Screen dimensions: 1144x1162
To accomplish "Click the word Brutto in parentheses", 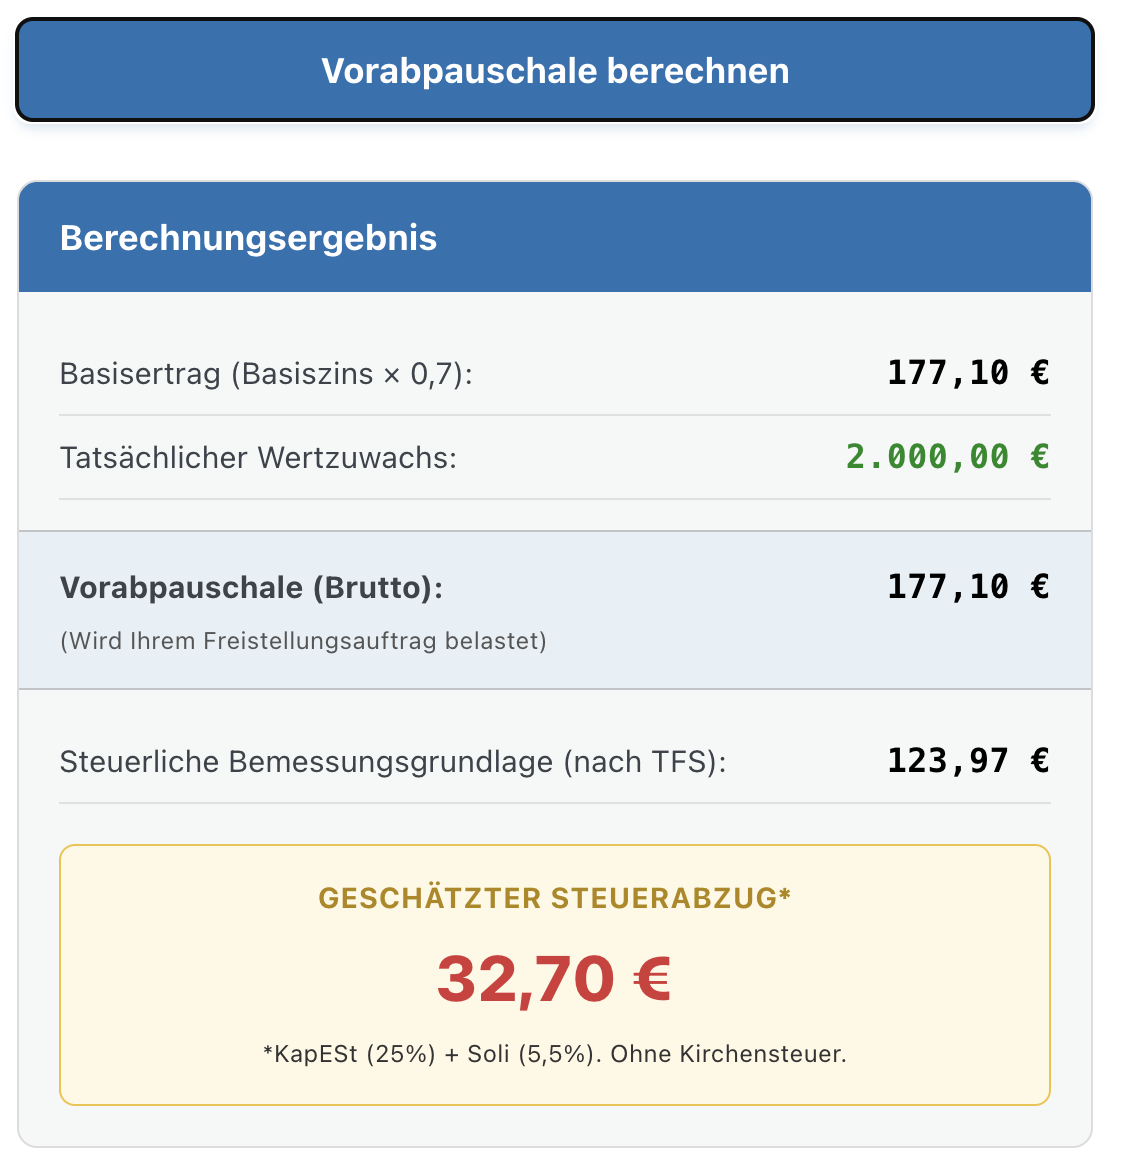I will [x=373, y=587].
